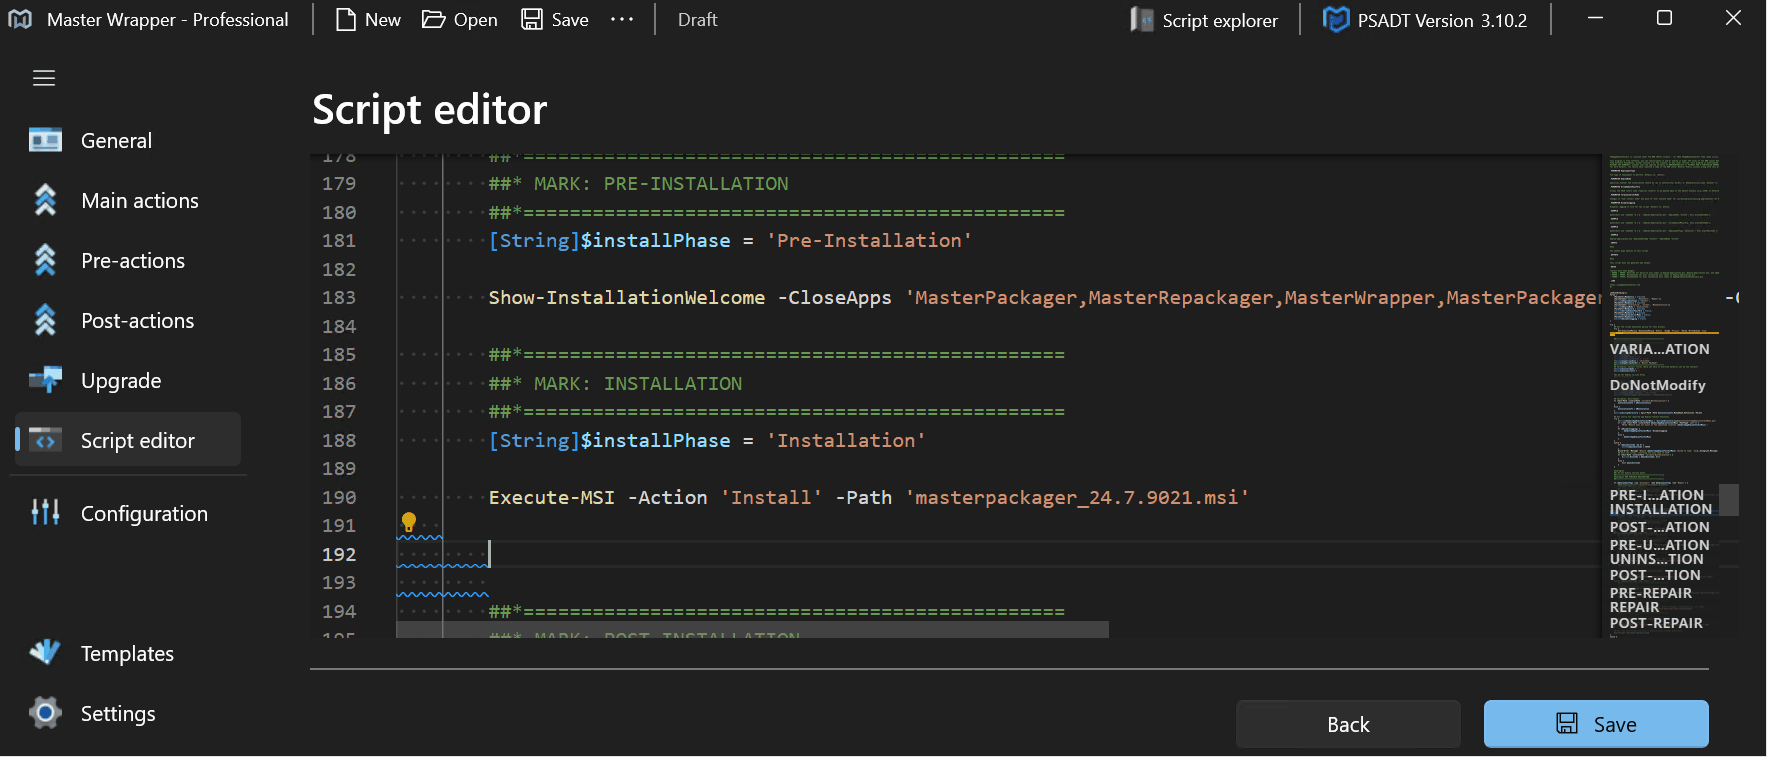Click the Save disk icon in top toolbar
1767x757 pixels.
pos(532,19)
